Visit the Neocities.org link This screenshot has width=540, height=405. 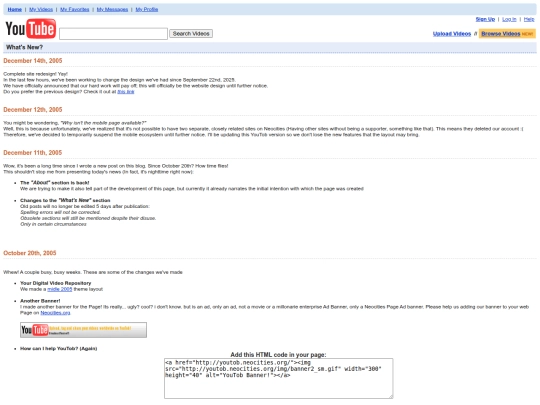click(55, 313)
